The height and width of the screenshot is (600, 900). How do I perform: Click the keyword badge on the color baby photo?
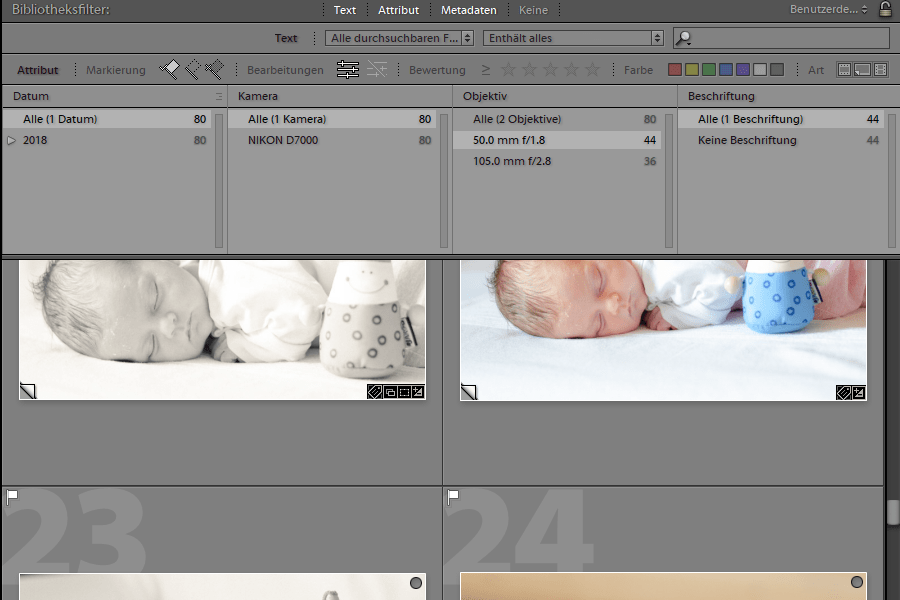[x=843, y=392]
